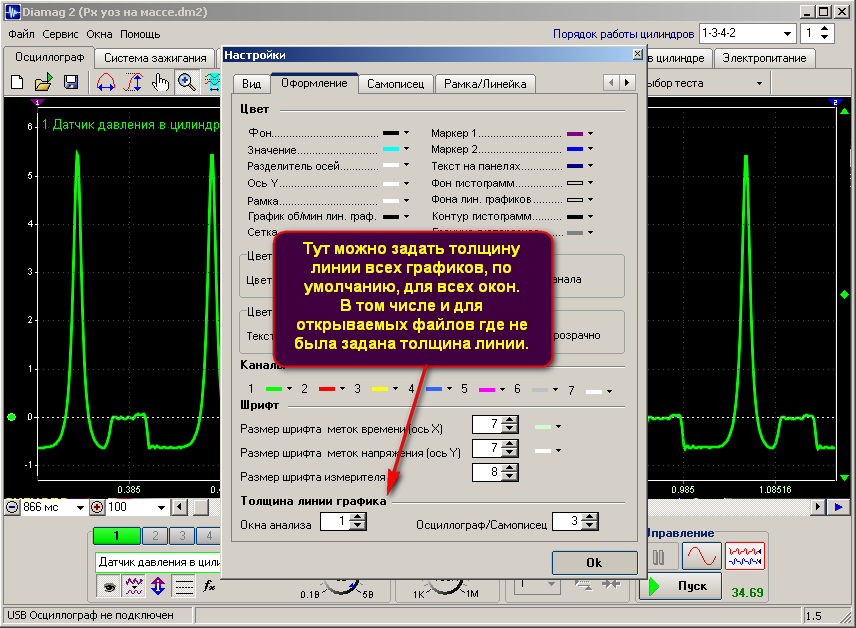Increase X-axis time label font size spinner

[x=510, y=420]
